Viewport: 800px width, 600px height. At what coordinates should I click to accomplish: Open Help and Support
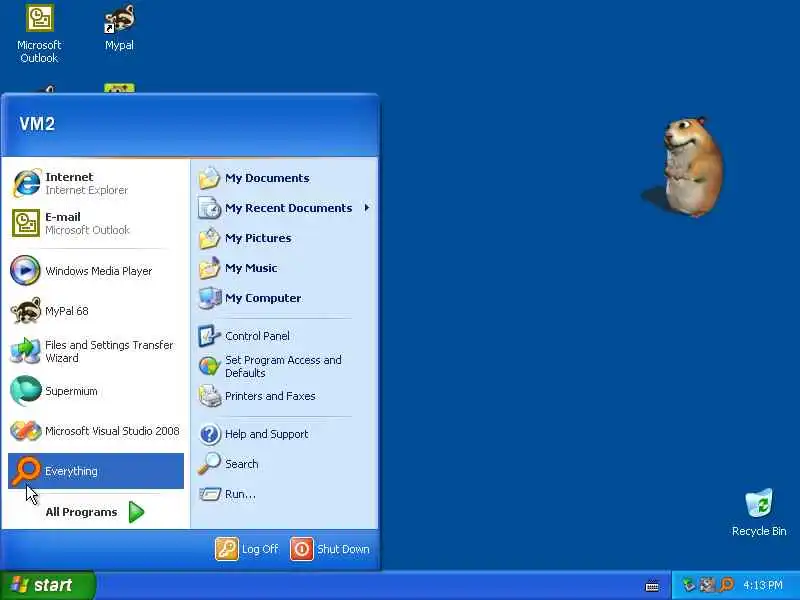[284, 434]
